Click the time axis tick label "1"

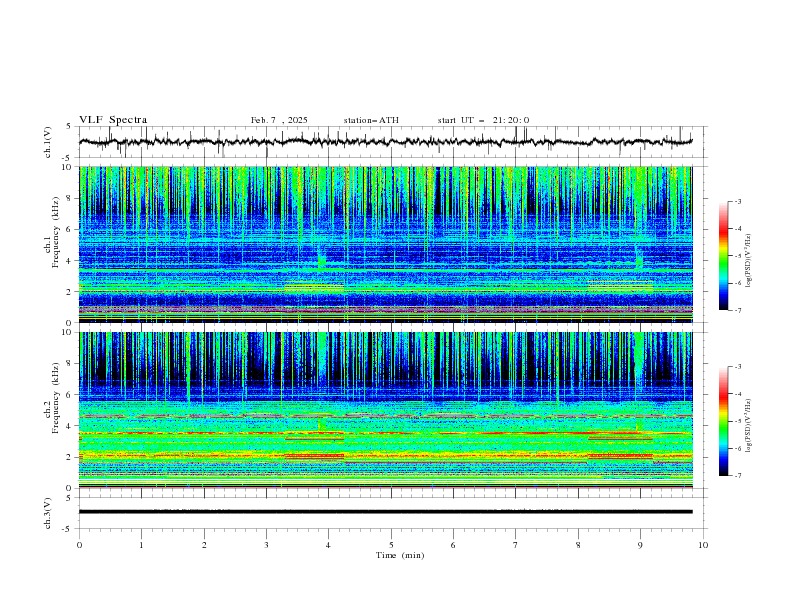point(141,545)
